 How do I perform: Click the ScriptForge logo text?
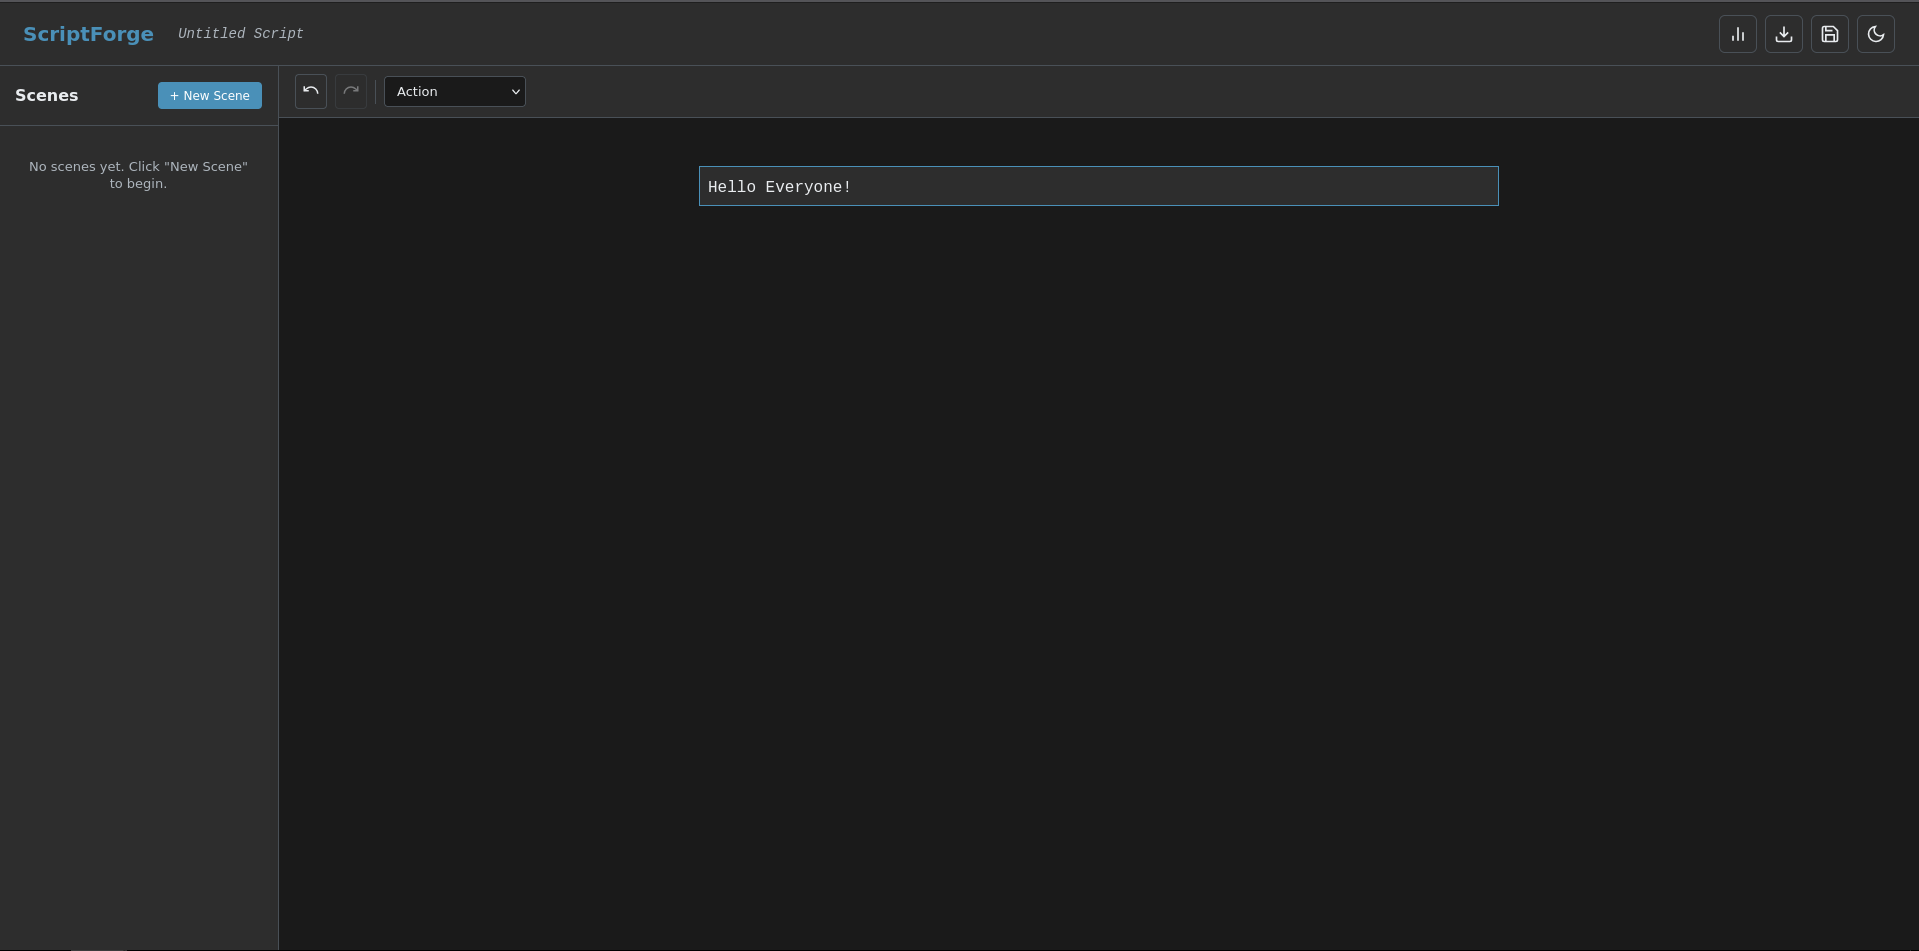point(88,34)
